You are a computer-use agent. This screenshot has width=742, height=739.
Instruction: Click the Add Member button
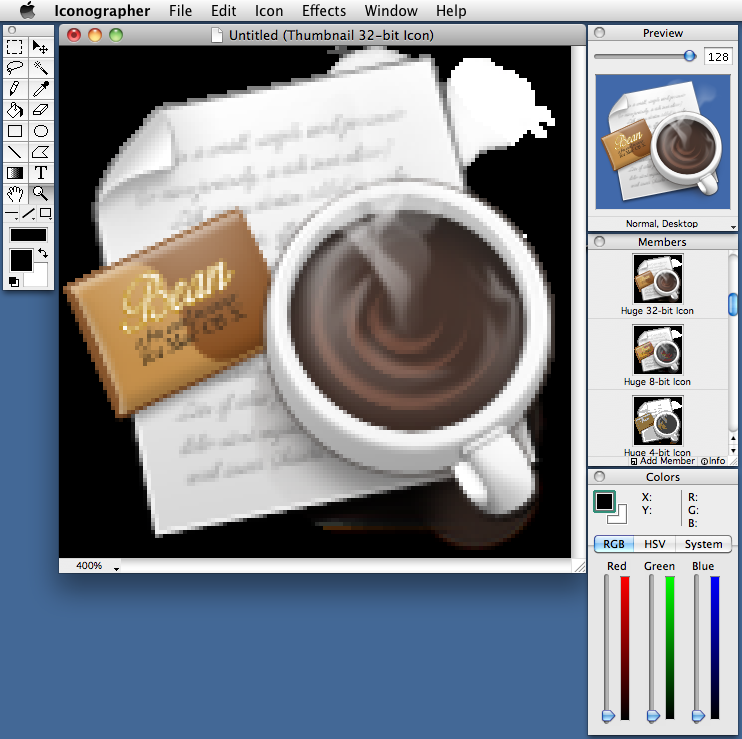point(662,461)
